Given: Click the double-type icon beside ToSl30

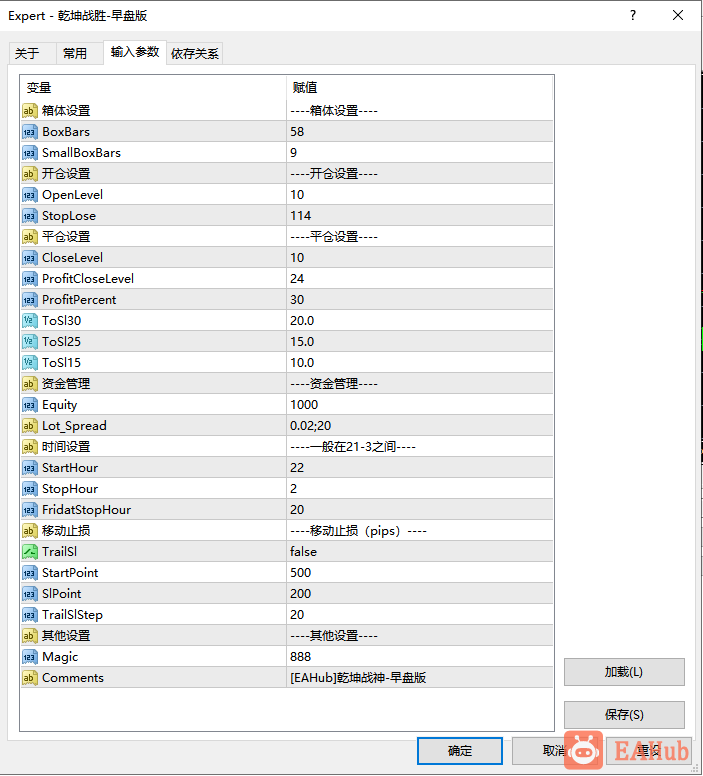Looking at the screenshot, I should pos(30,321).
